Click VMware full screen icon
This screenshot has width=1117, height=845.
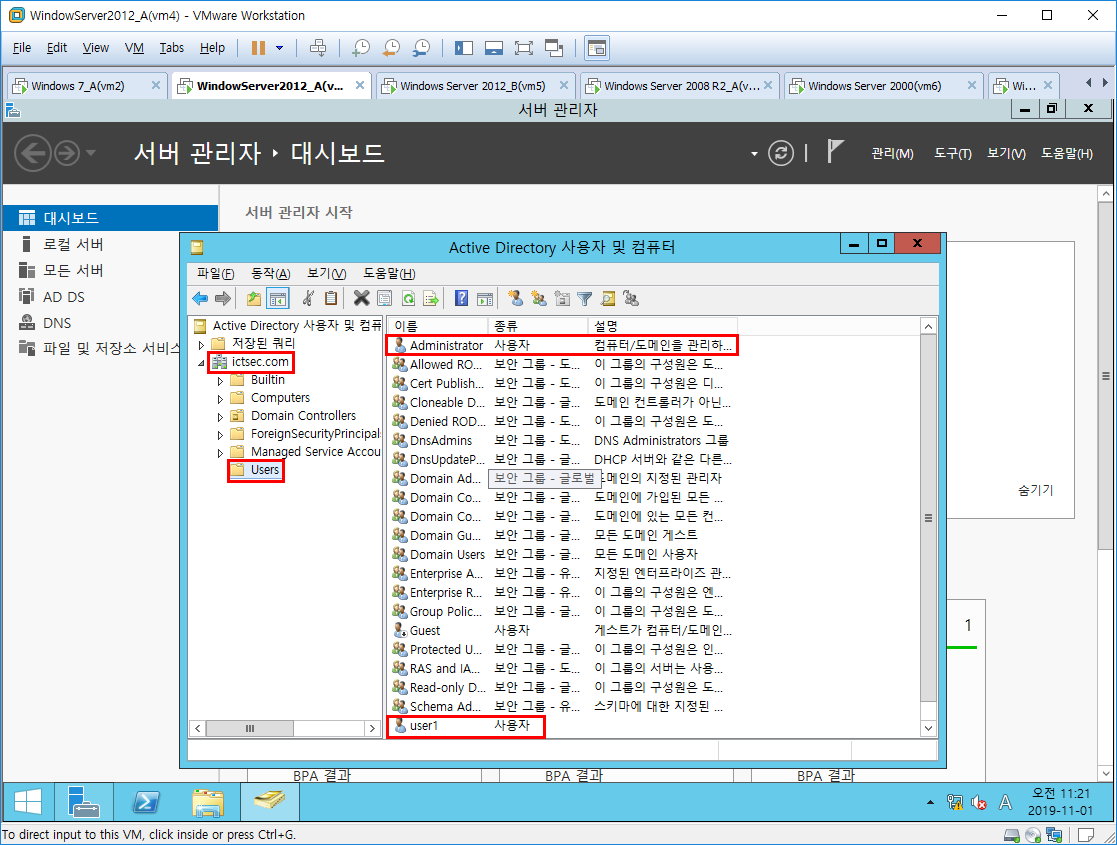(524, 48)
